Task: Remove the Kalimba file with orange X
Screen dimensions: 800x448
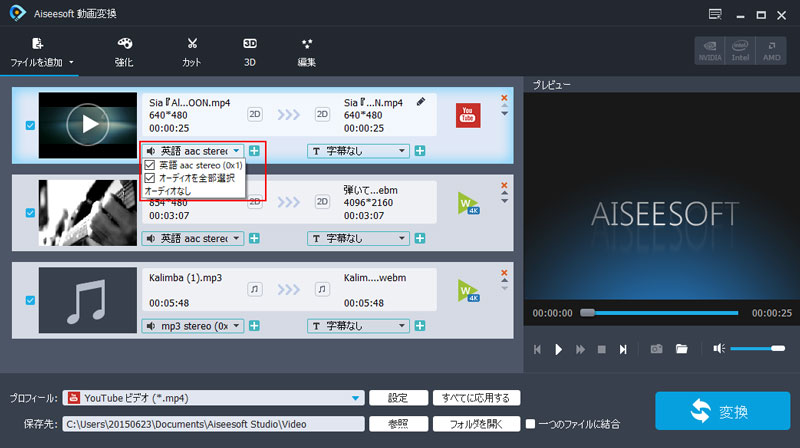Action: coord(504,272)
